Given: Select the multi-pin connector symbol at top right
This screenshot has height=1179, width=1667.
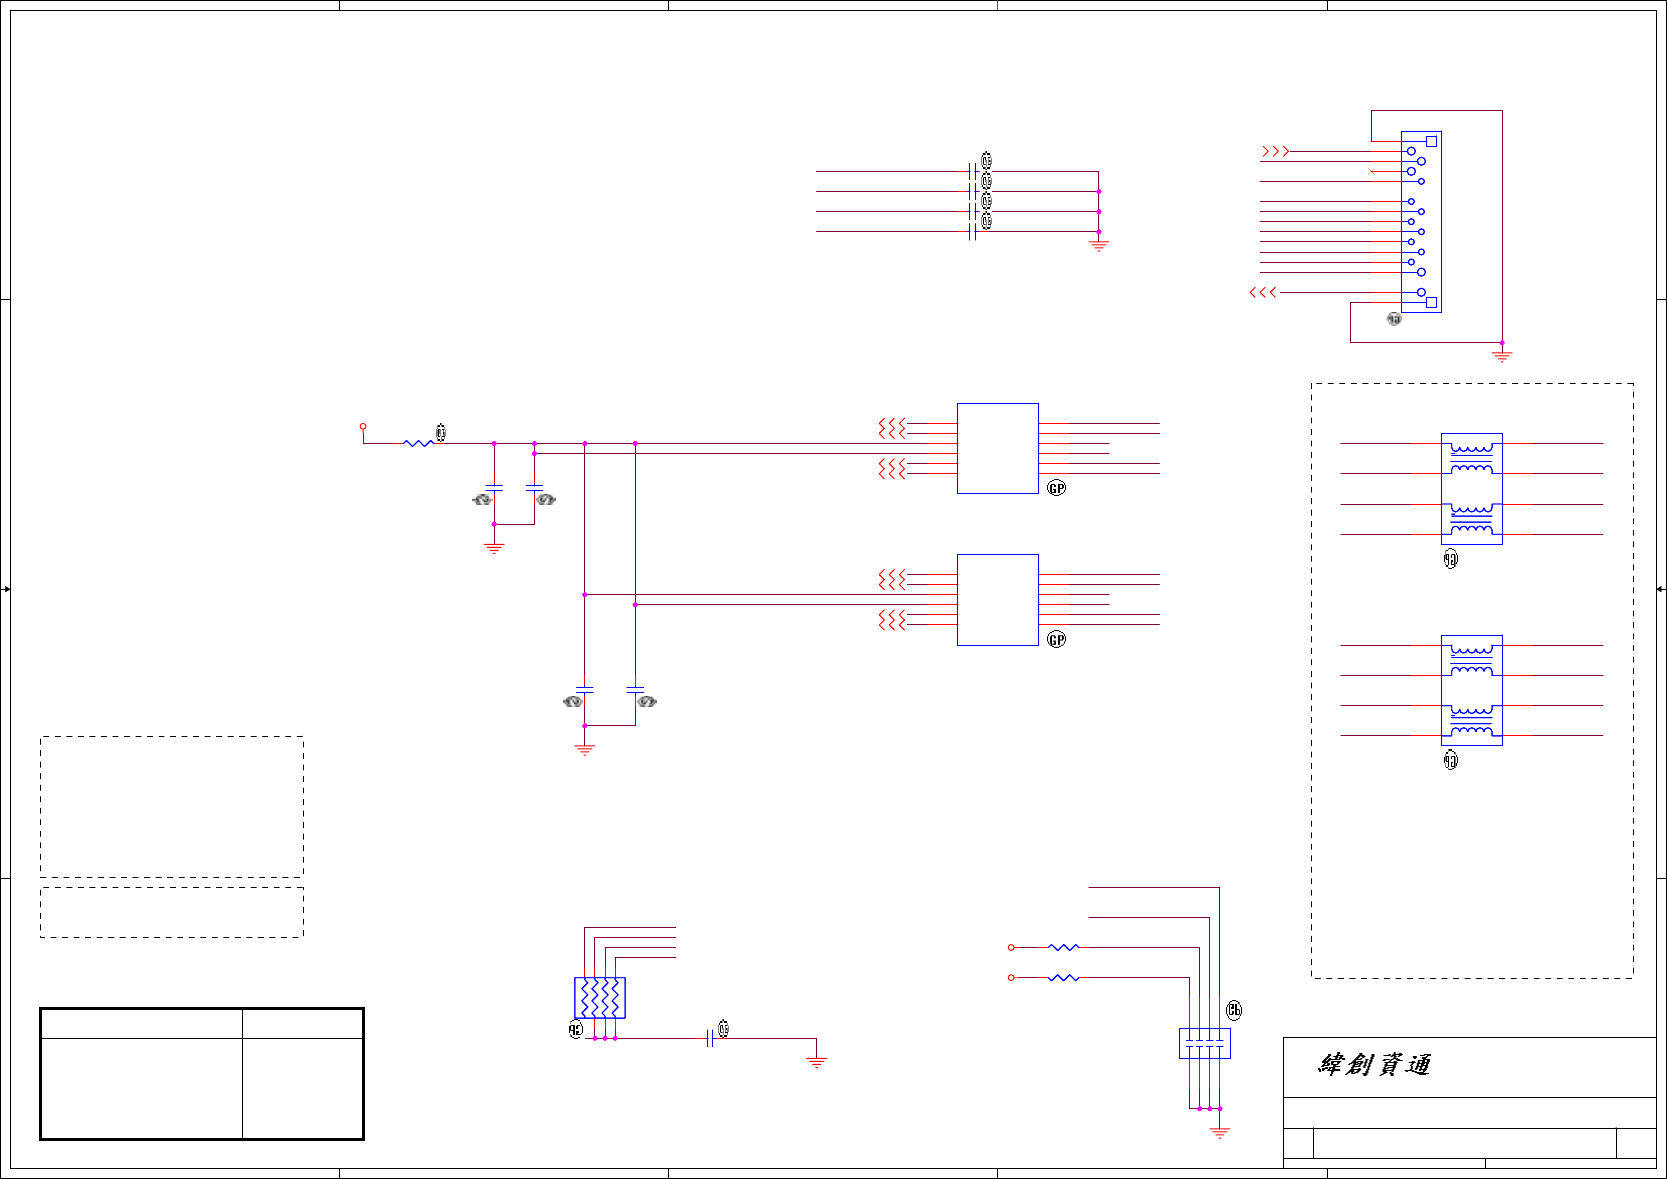Looking at the screenshot, I should (1421, 222).
